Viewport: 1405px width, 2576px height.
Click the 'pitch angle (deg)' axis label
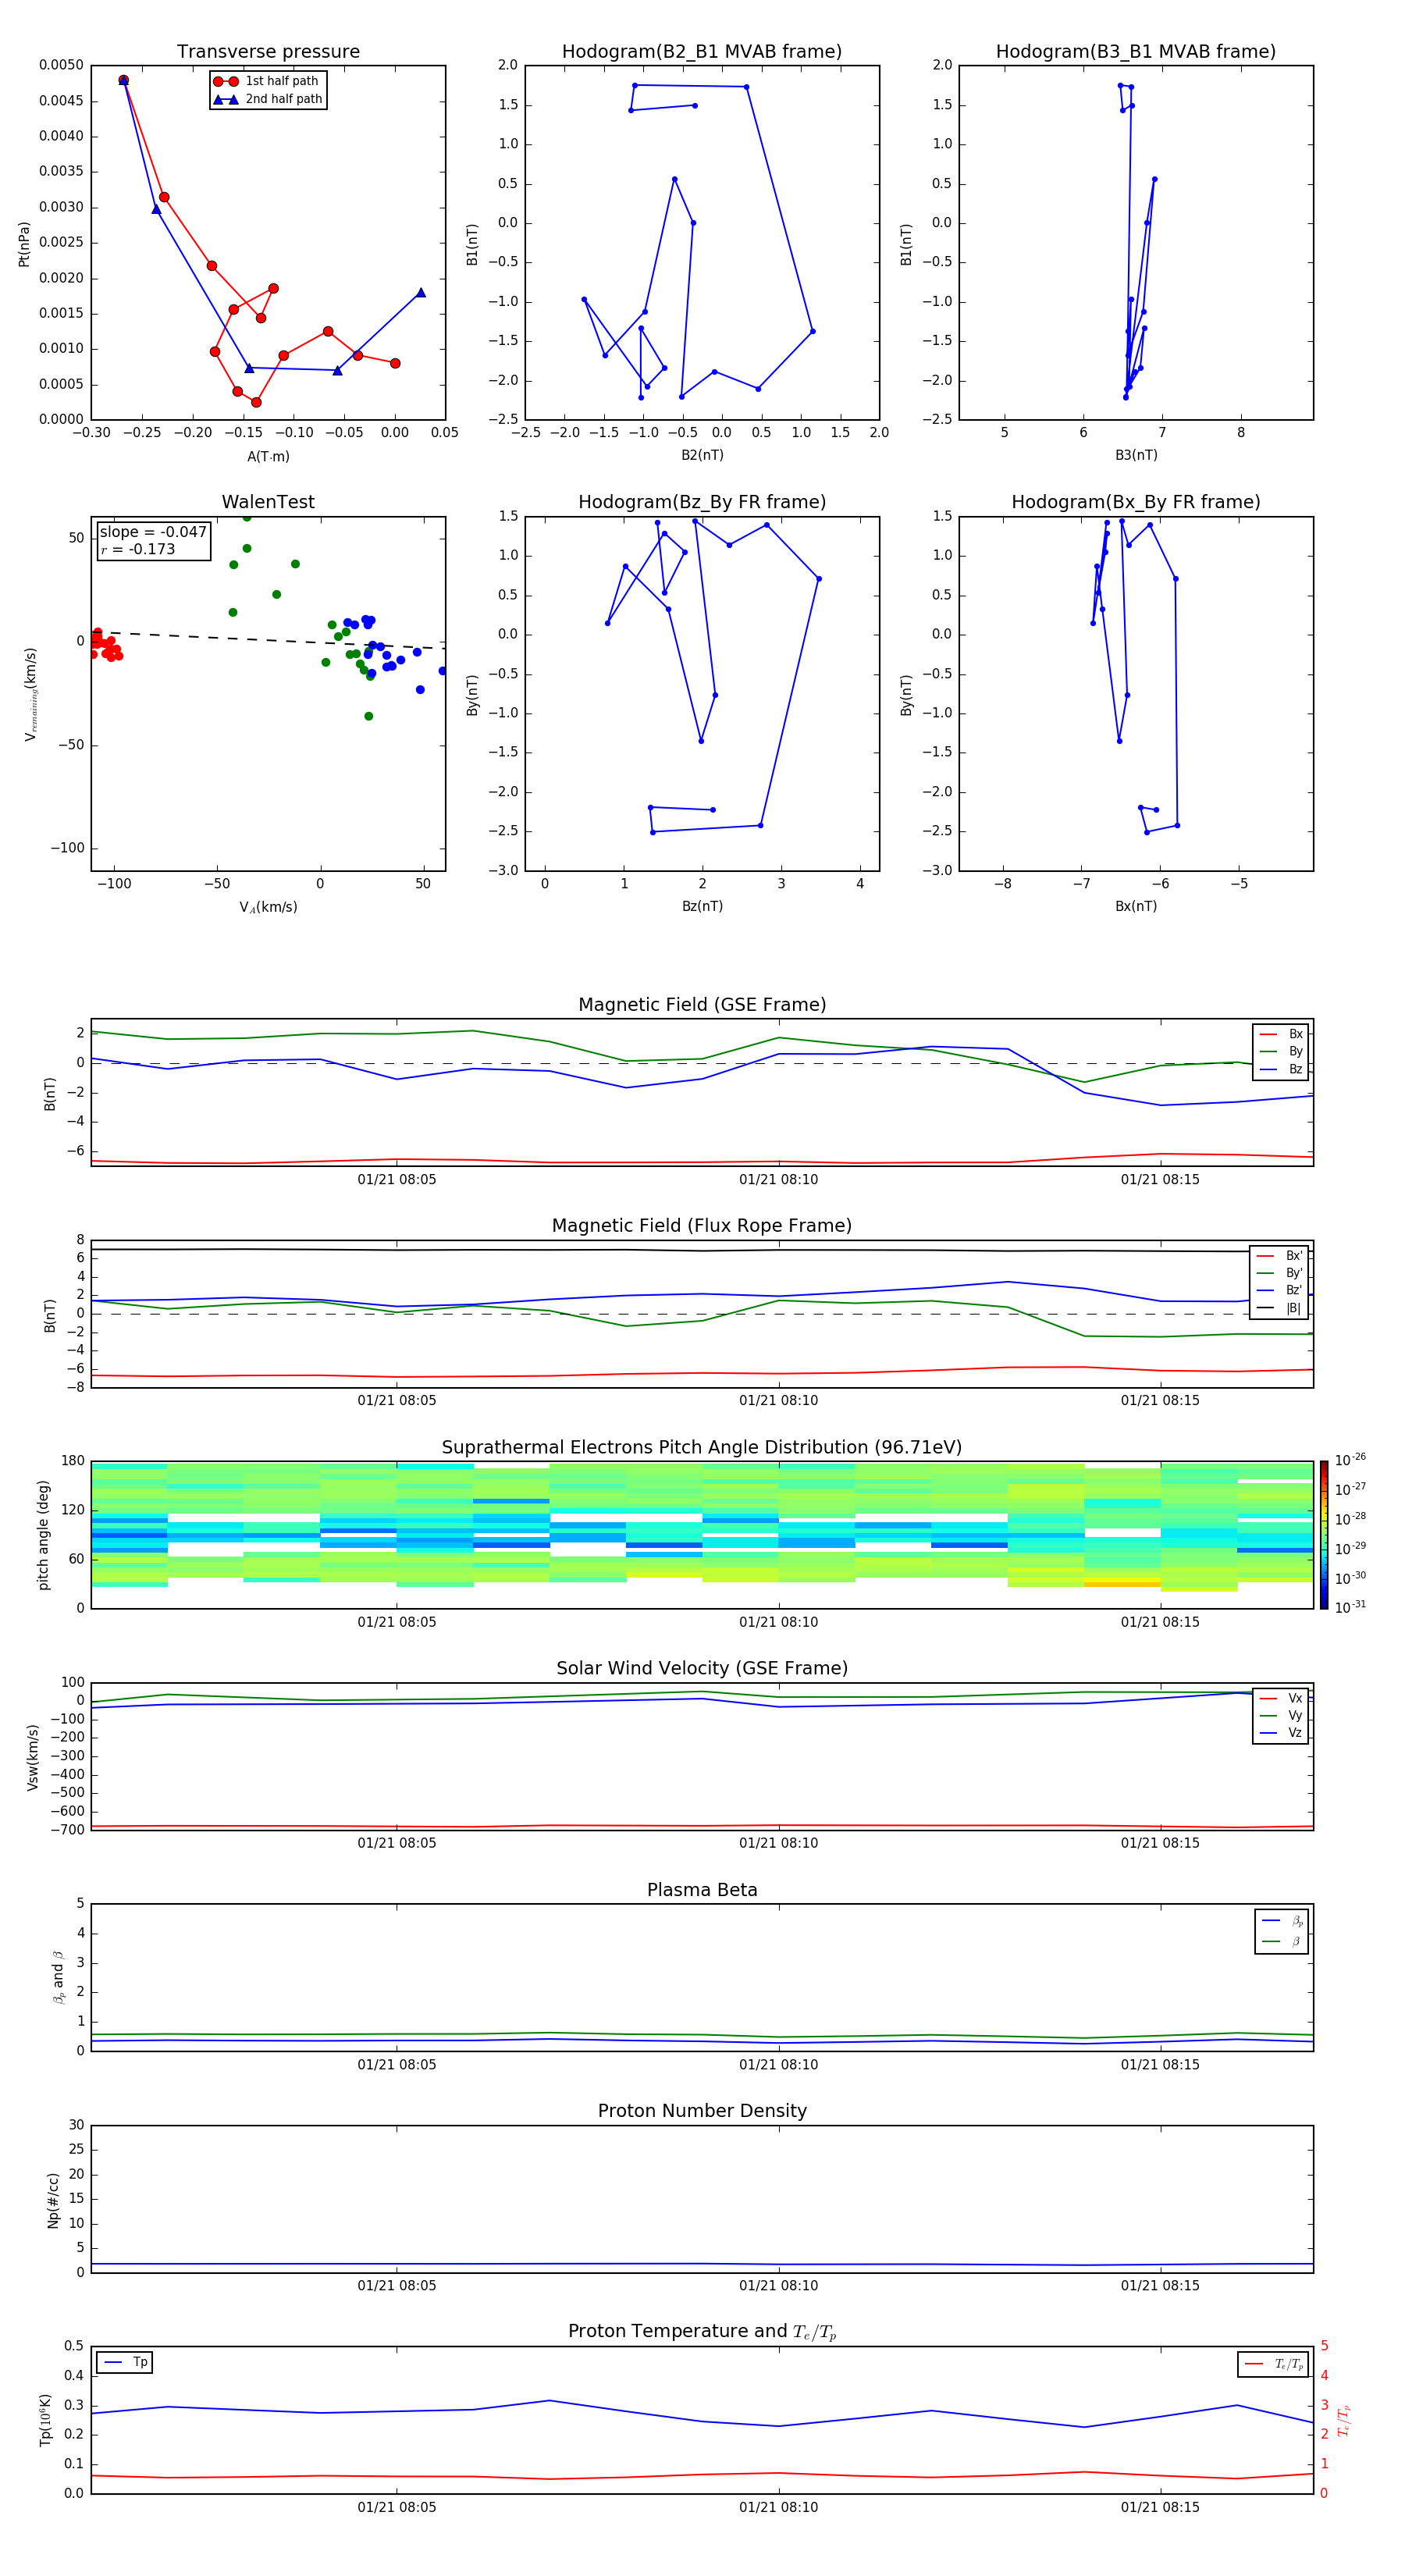[x=43, y=1535]
